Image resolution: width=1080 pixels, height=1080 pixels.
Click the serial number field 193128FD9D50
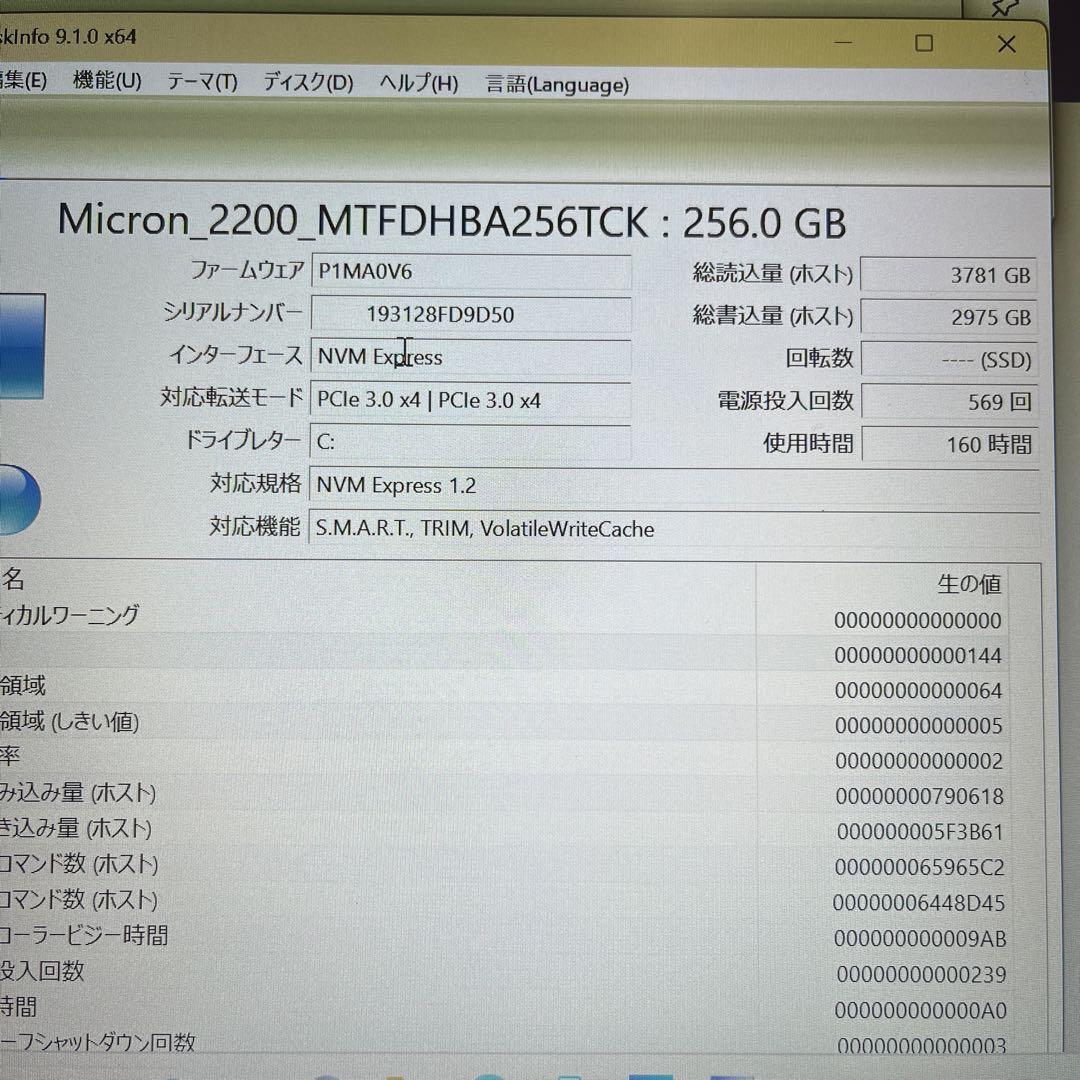(x=470, y=314)
